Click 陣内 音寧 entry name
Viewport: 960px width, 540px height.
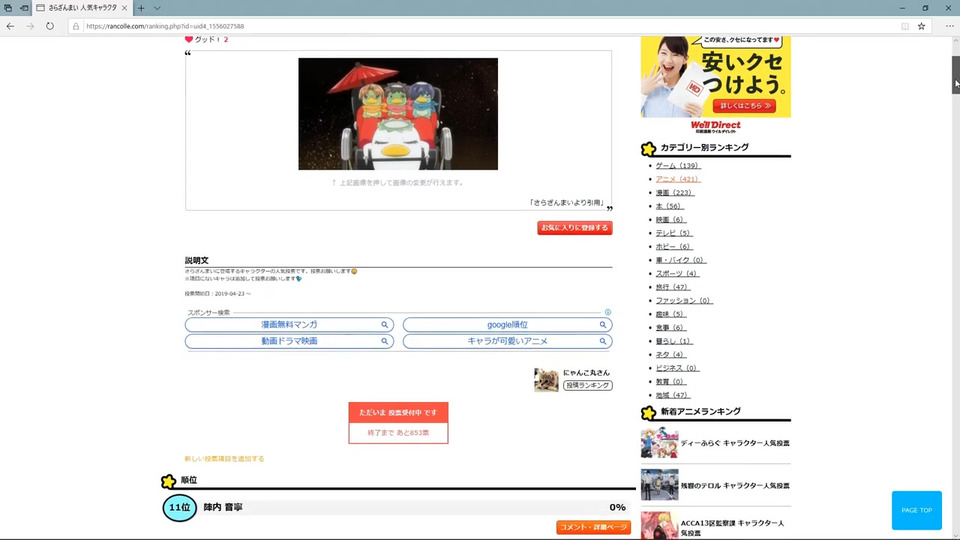coord(223,508)
